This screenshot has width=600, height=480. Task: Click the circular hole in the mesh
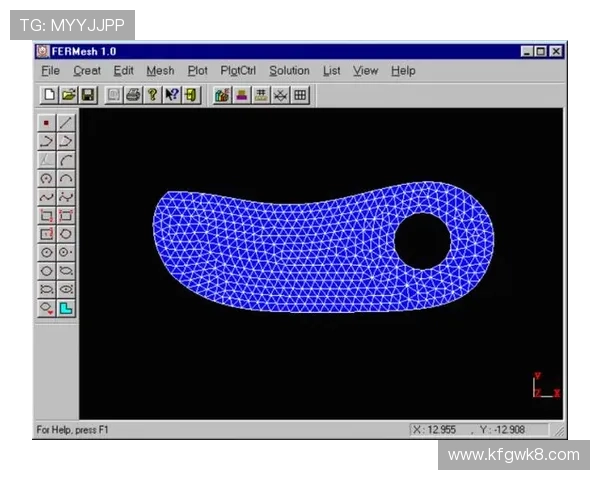click(x=422, y=240)
